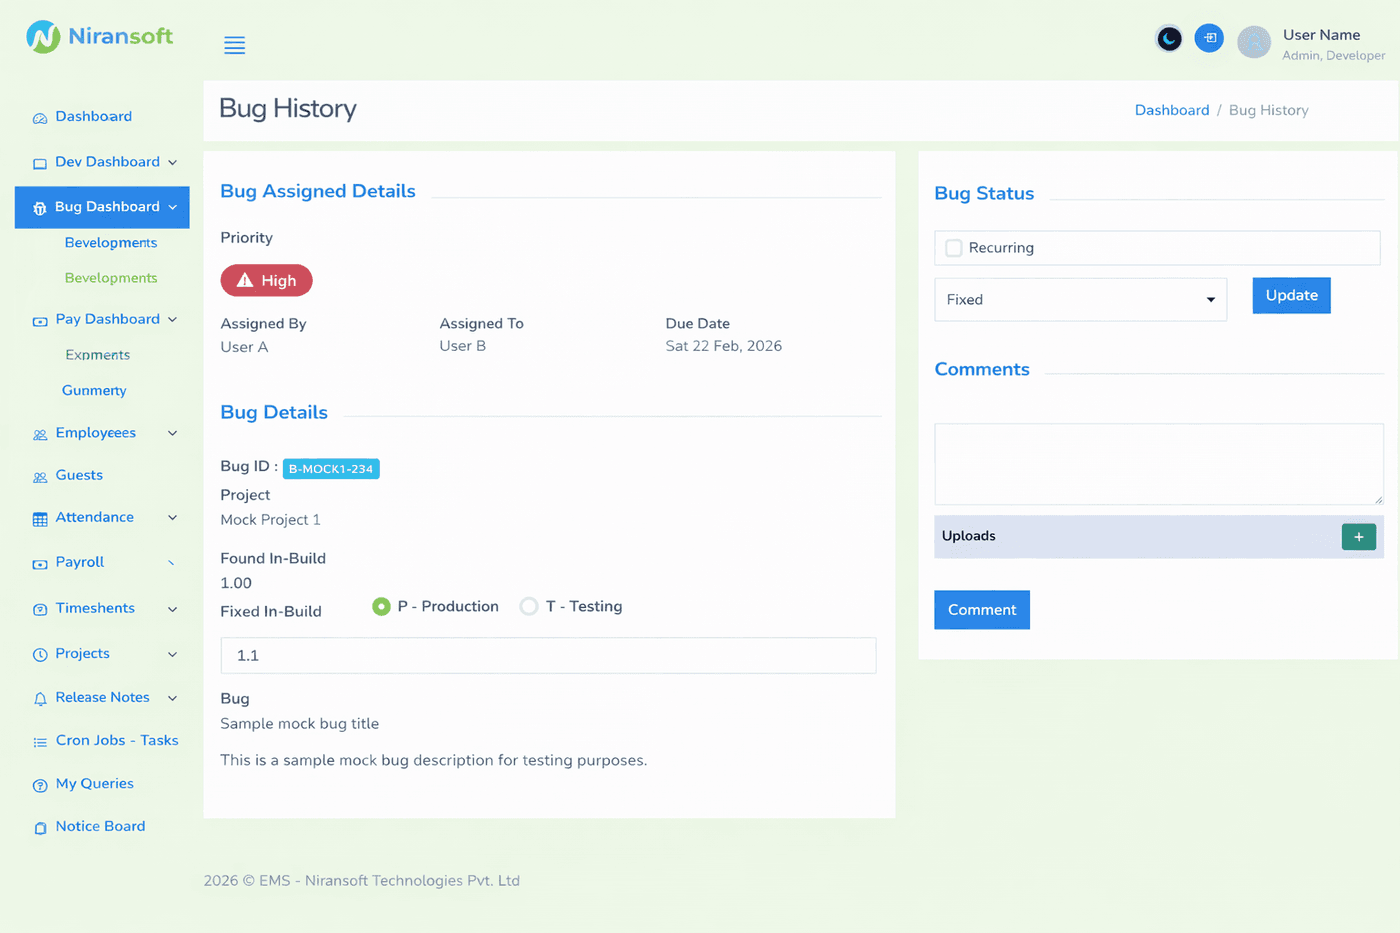Toggle dark mode using the moon icon
Image resolution: width=1400 pixels, height=933 pixels.
[x=1168, y=38]
